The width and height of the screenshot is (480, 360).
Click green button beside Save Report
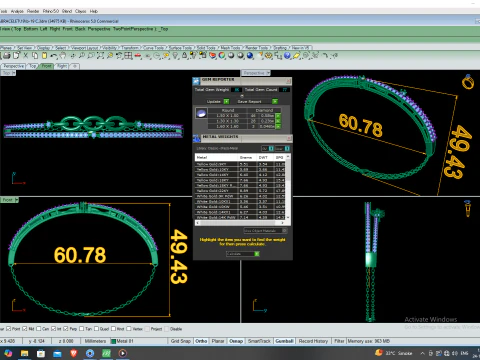[x=275, y=101]
